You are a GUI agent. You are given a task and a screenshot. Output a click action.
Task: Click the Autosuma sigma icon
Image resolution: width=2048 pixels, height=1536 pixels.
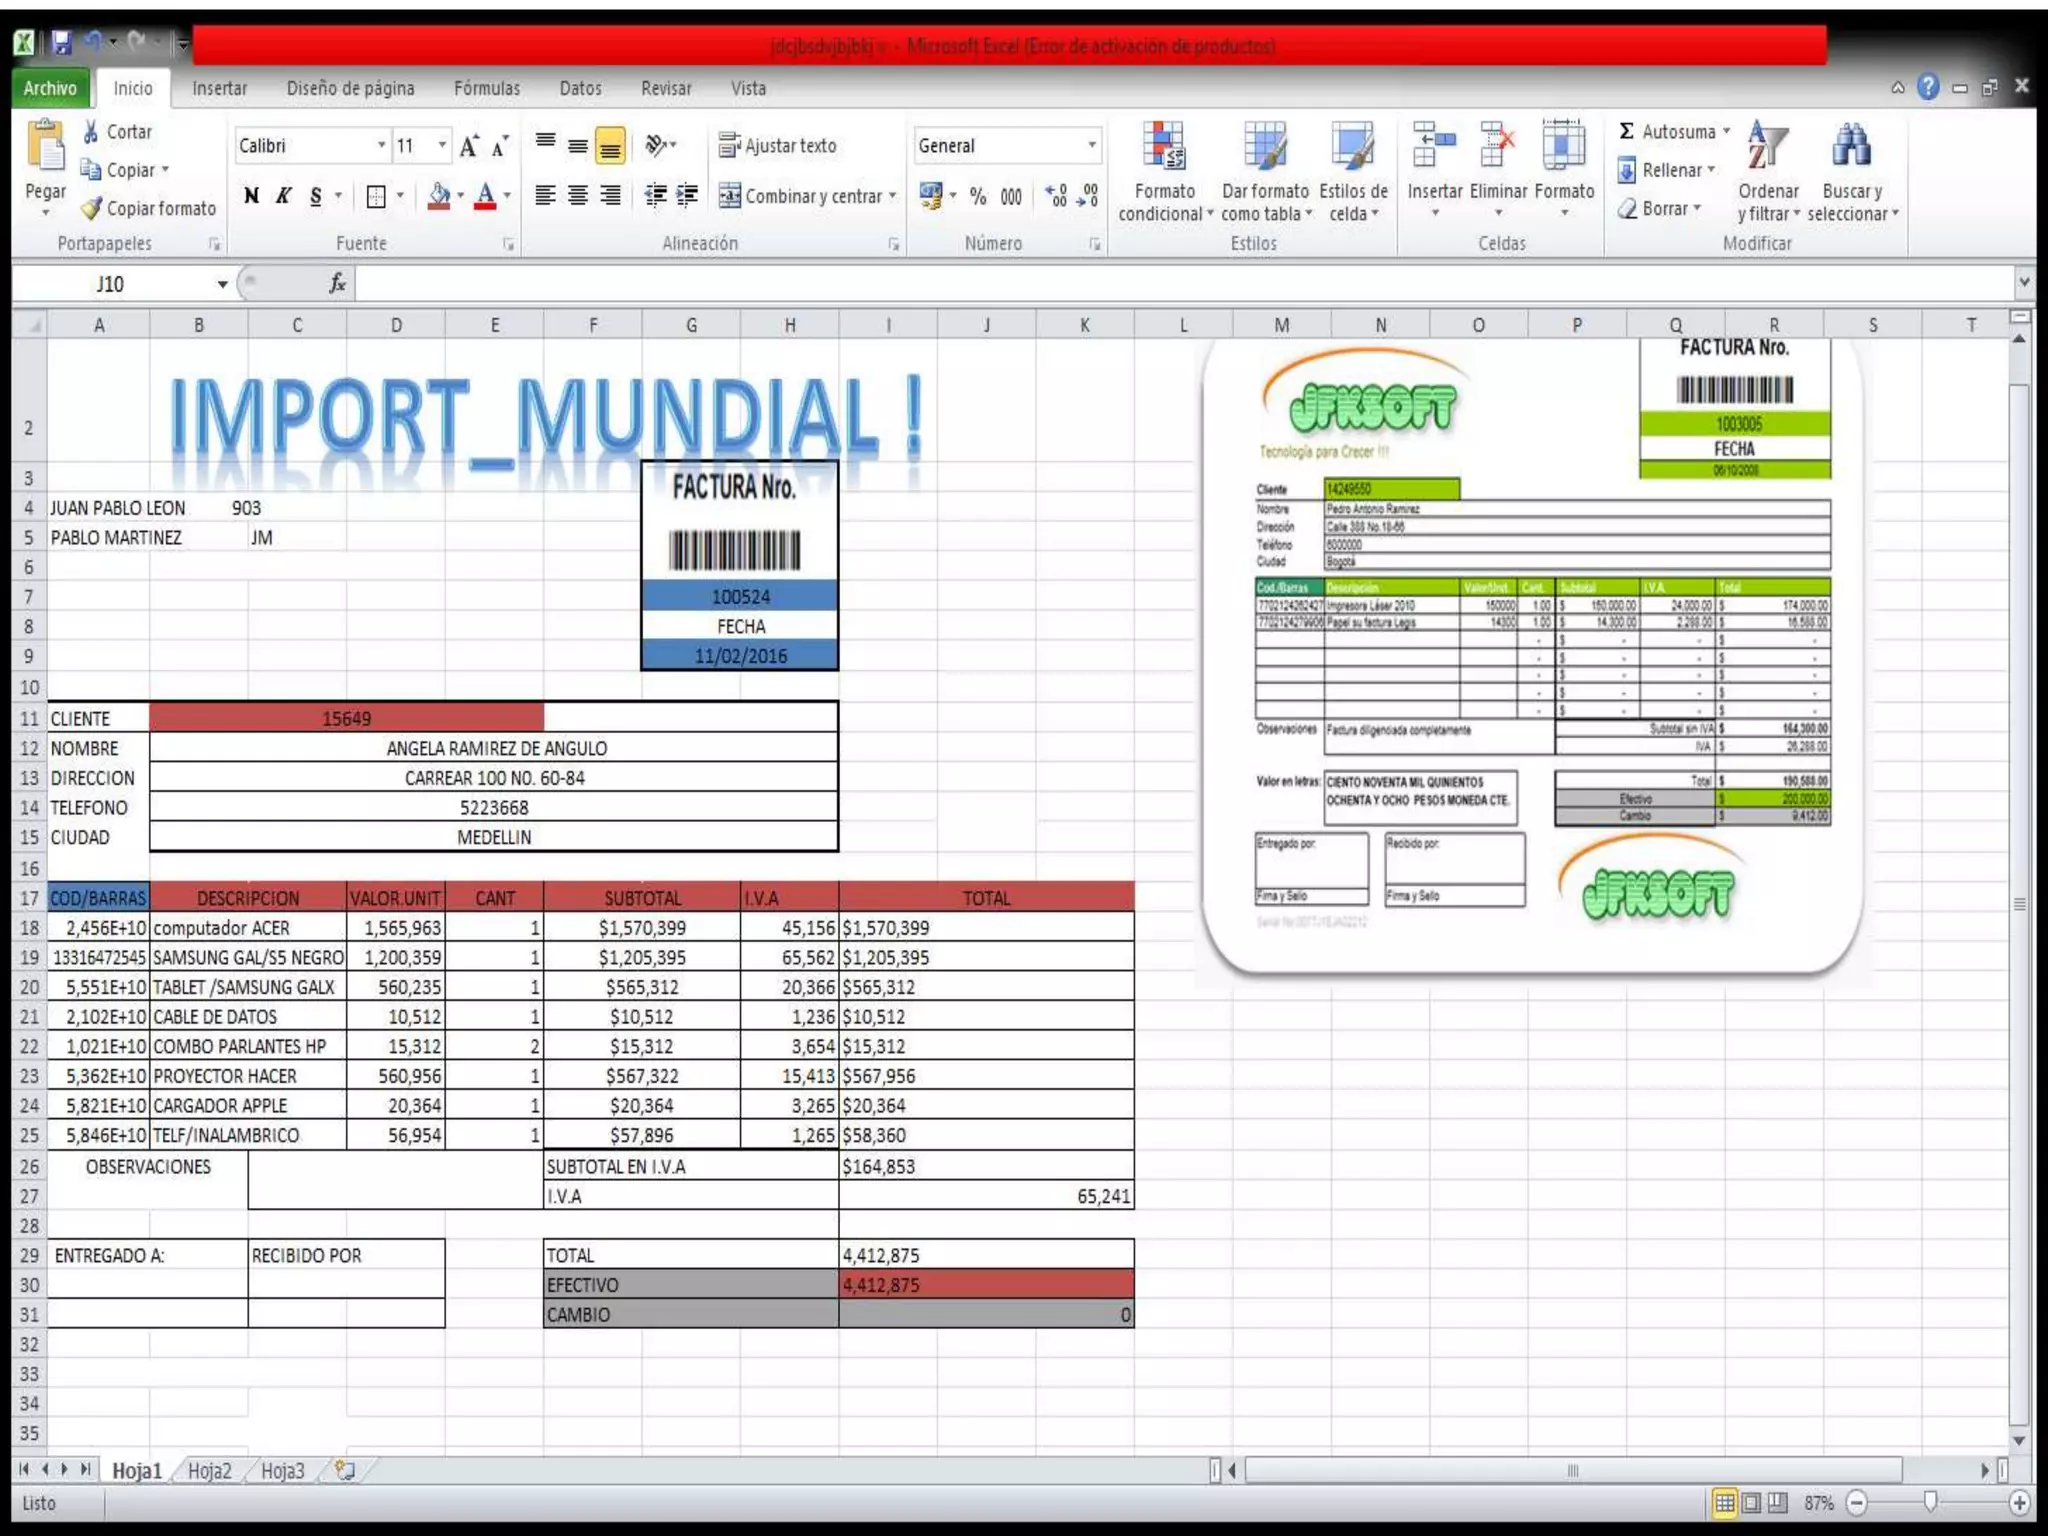(x=1627, y=131)
